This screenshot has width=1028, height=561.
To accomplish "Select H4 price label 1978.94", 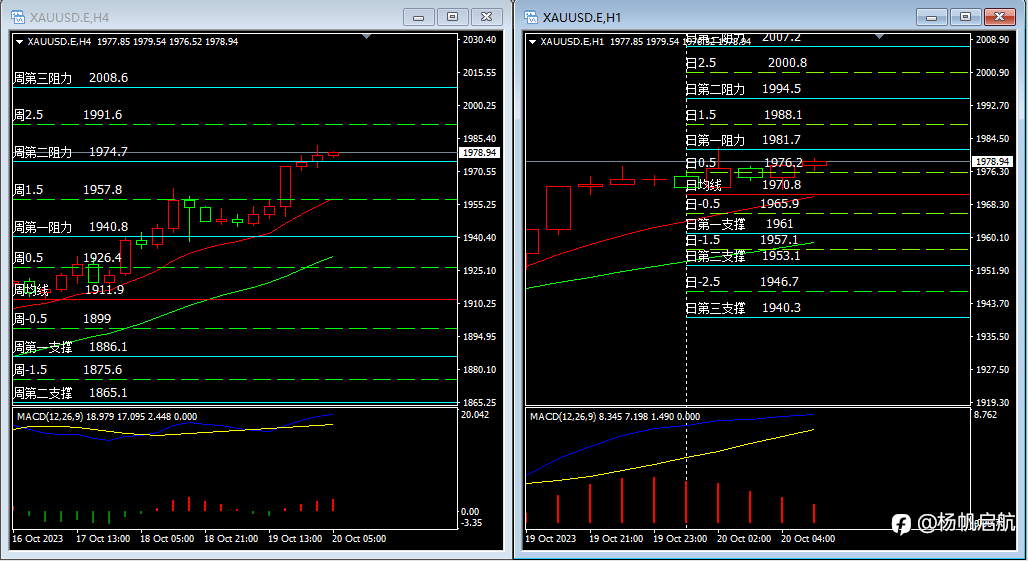I will click(x=479, y=153).
